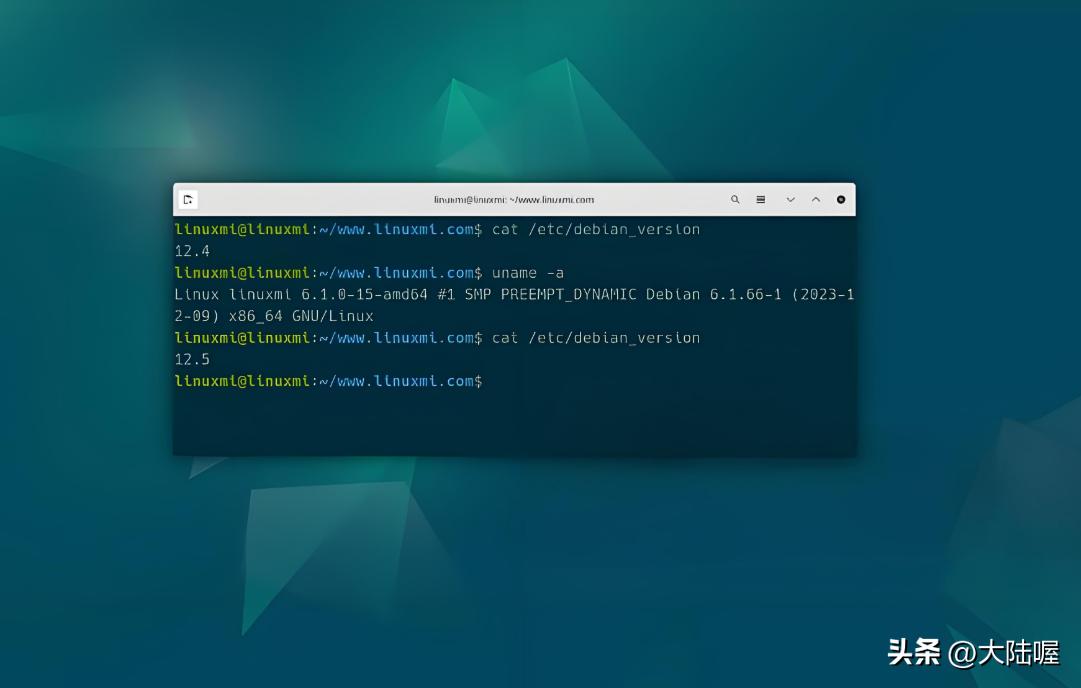
Task: Open a new terminal tab
Action: 188,200
